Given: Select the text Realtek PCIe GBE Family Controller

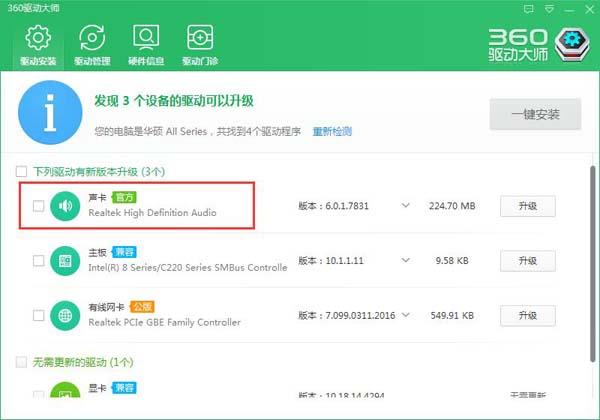Looking at the screenshot, I should (165, 322).
